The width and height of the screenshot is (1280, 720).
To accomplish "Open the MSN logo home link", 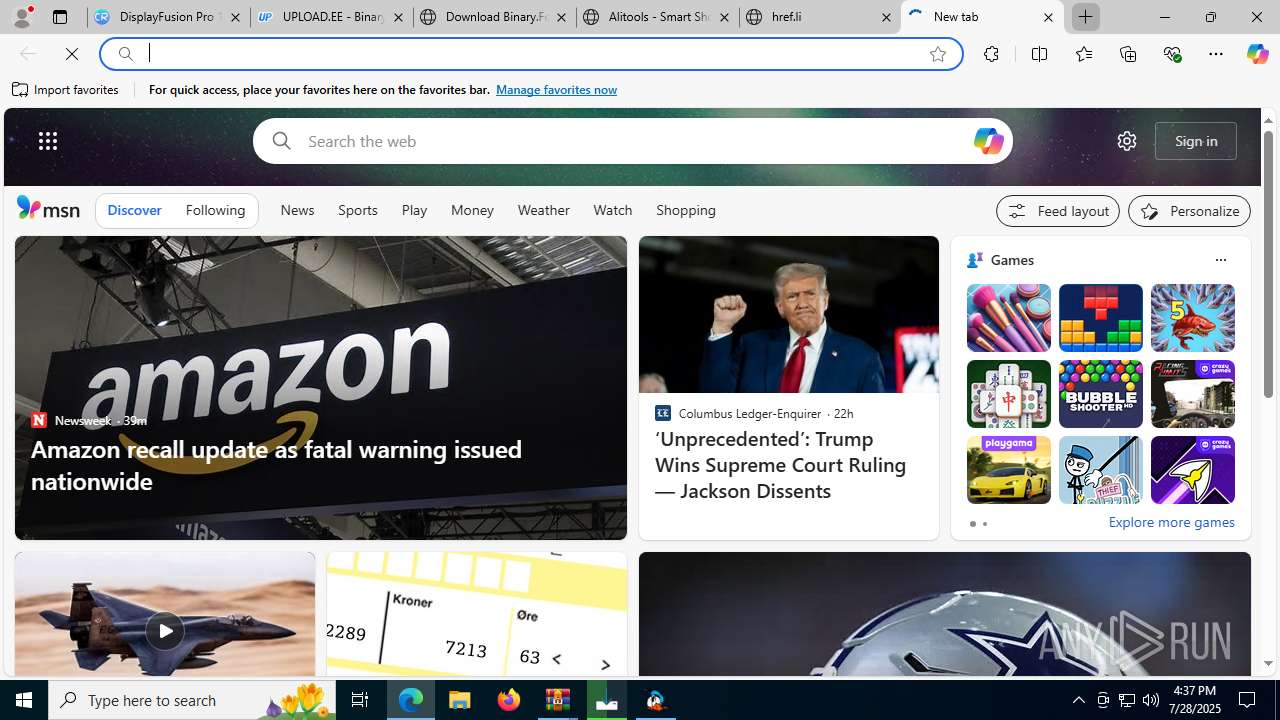I will 48,208.
